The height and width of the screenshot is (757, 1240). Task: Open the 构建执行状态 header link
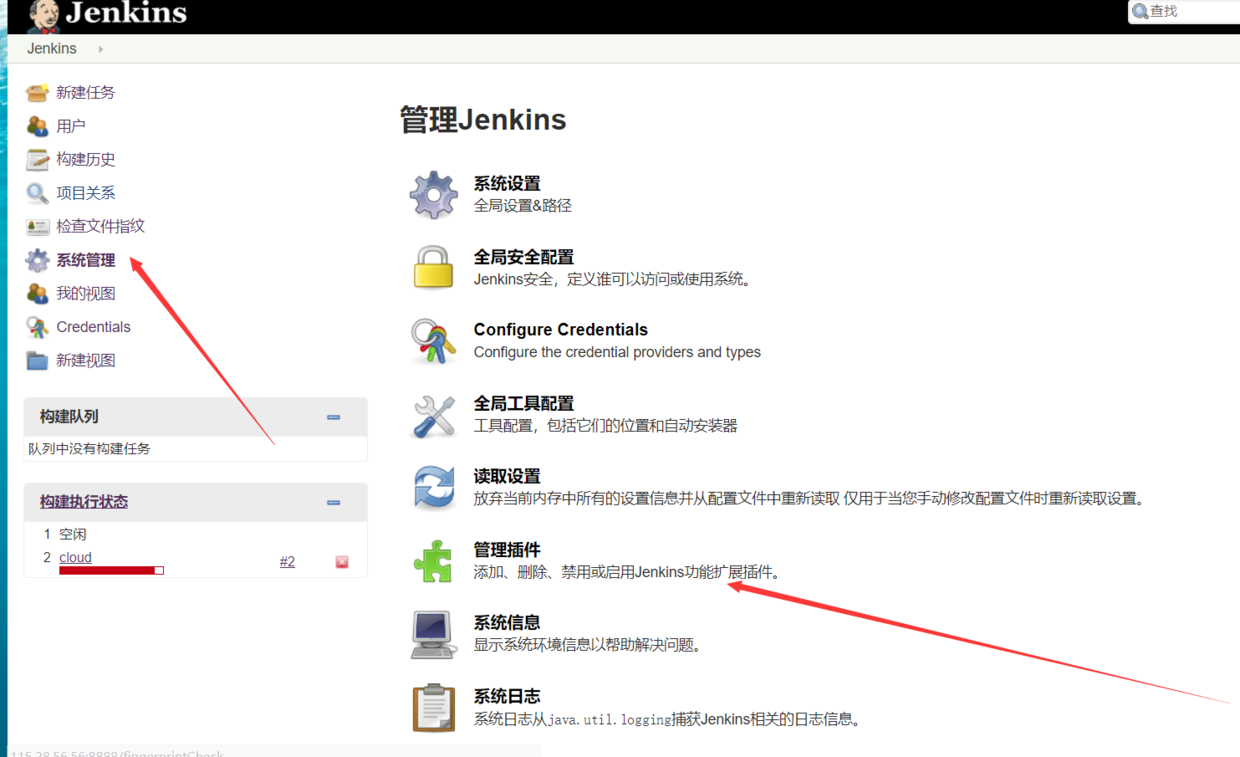pos(84,502)
